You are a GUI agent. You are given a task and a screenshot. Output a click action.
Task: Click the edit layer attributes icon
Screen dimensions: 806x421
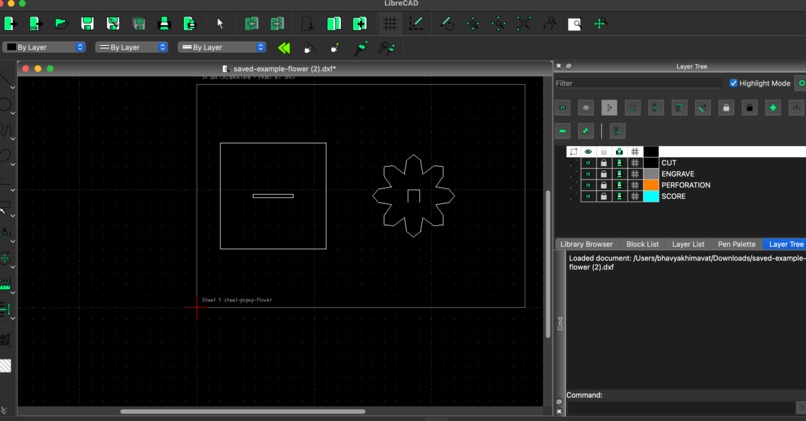point(585,131)
